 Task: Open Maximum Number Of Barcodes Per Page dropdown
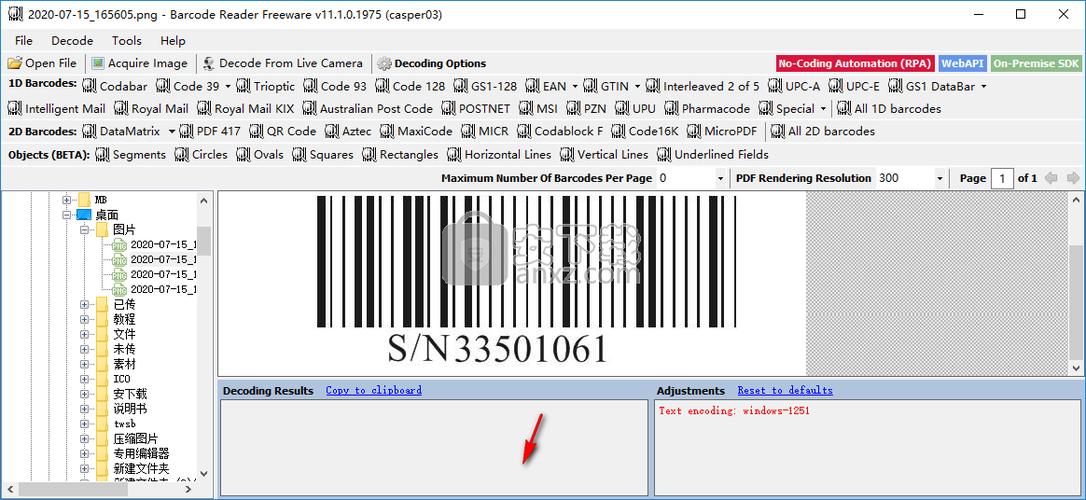720,179
